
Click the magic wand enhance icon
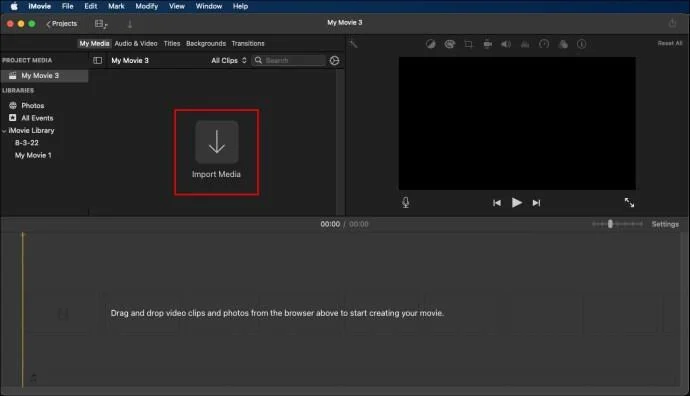pyautogui.click(x=353, y=44)
